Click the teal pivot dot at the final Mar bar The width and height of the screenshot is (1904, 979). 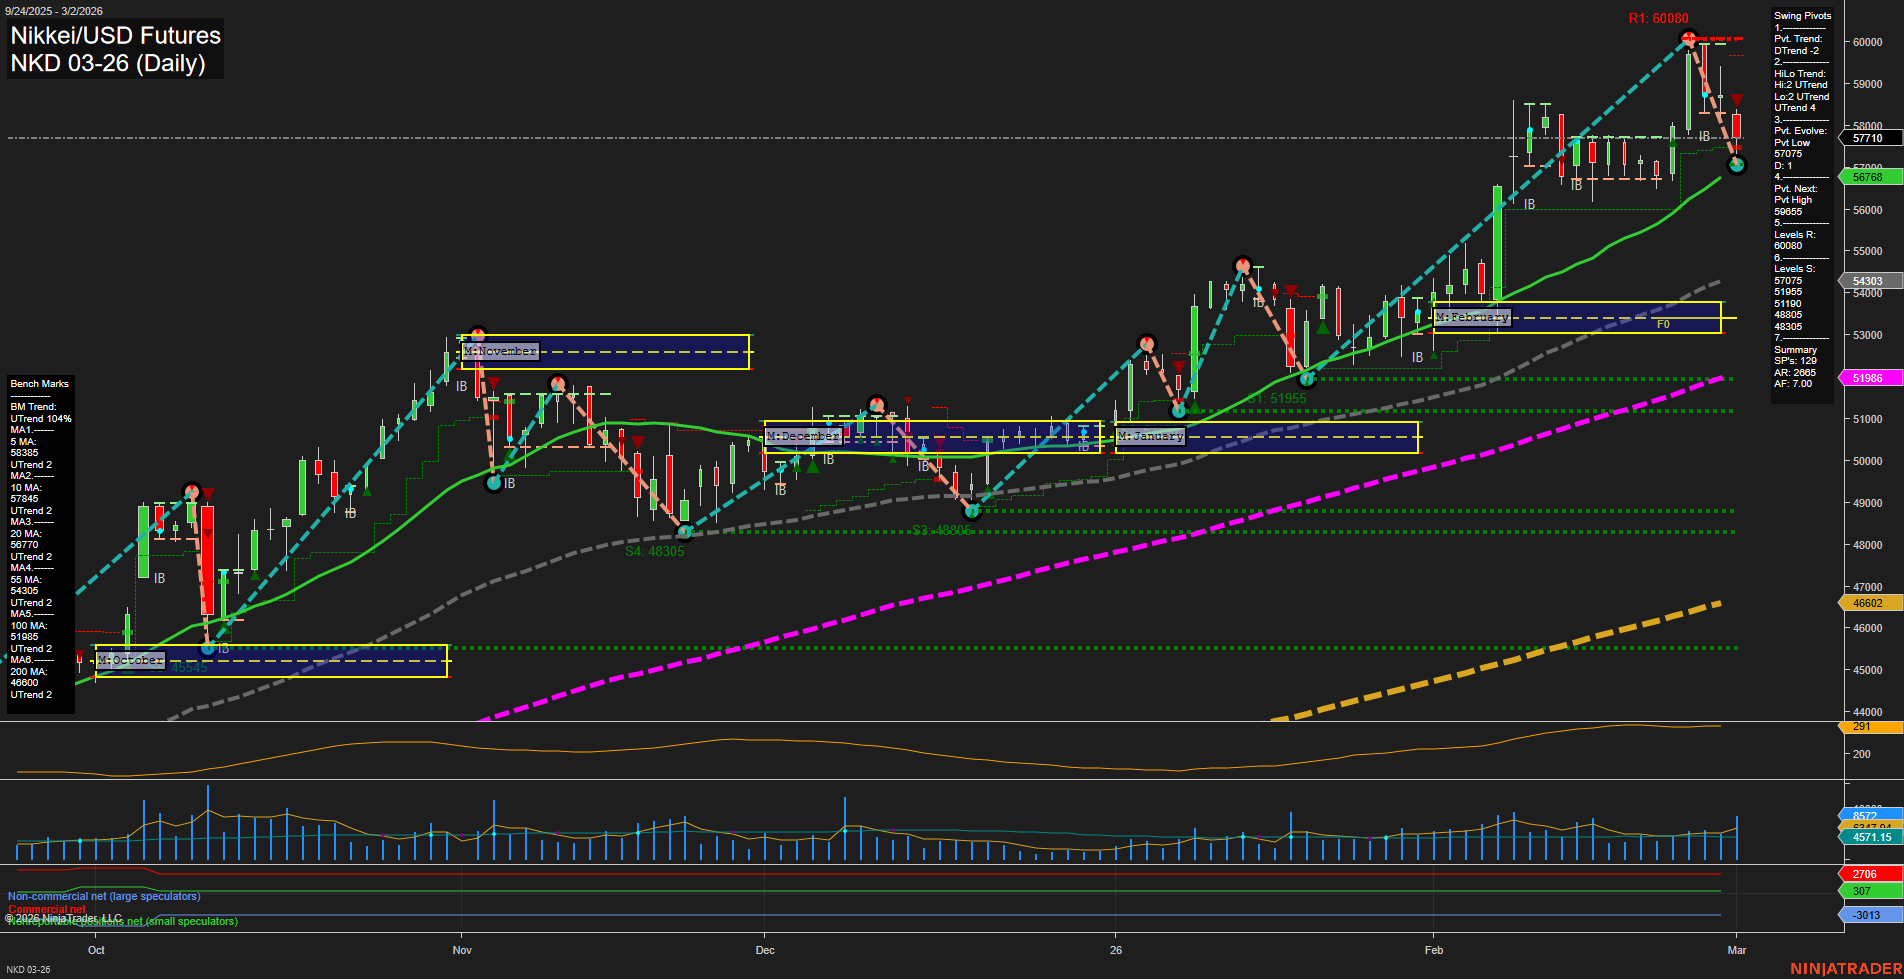point(1737,166)
